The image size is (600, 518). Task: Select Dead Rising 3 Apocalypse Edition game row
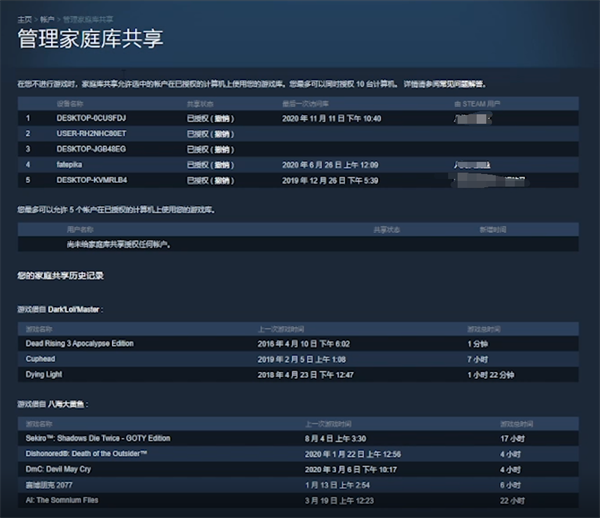click(x=298, y=344)
